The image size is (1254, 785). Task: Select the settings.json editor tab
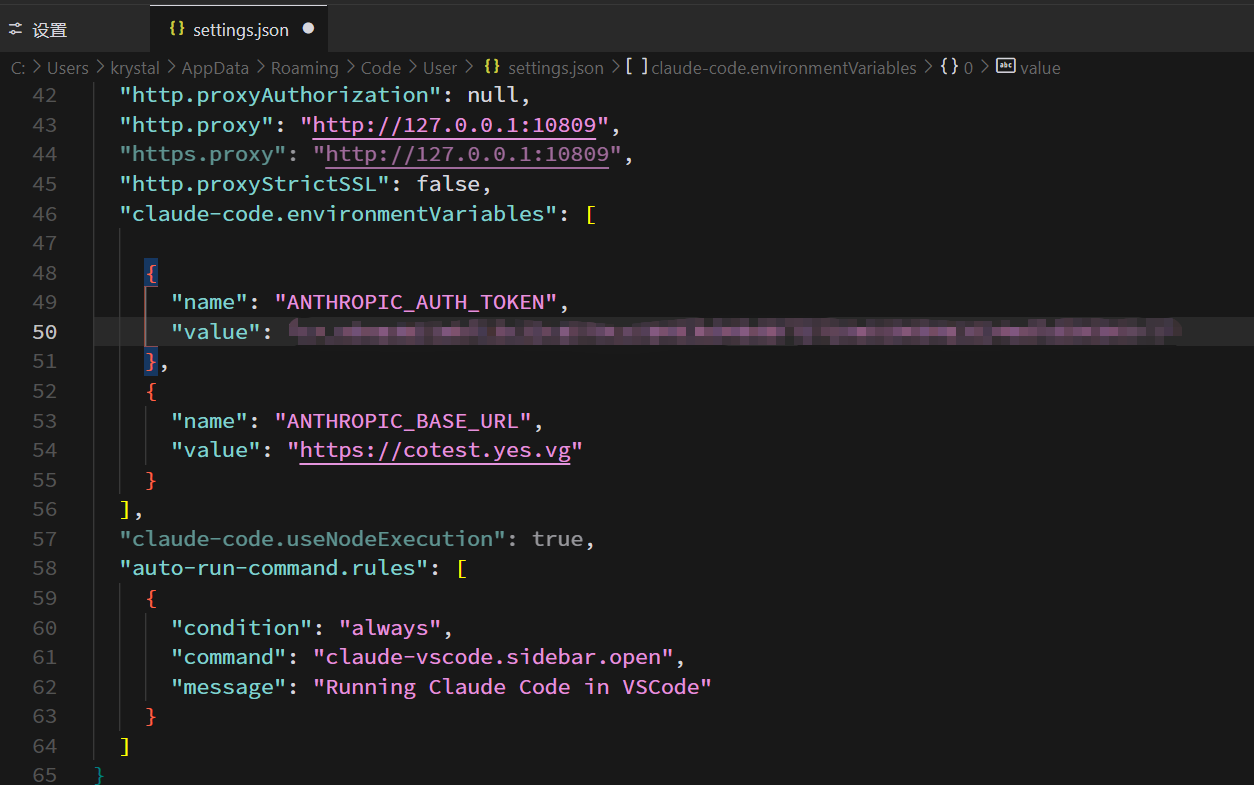tap(240, 29)
